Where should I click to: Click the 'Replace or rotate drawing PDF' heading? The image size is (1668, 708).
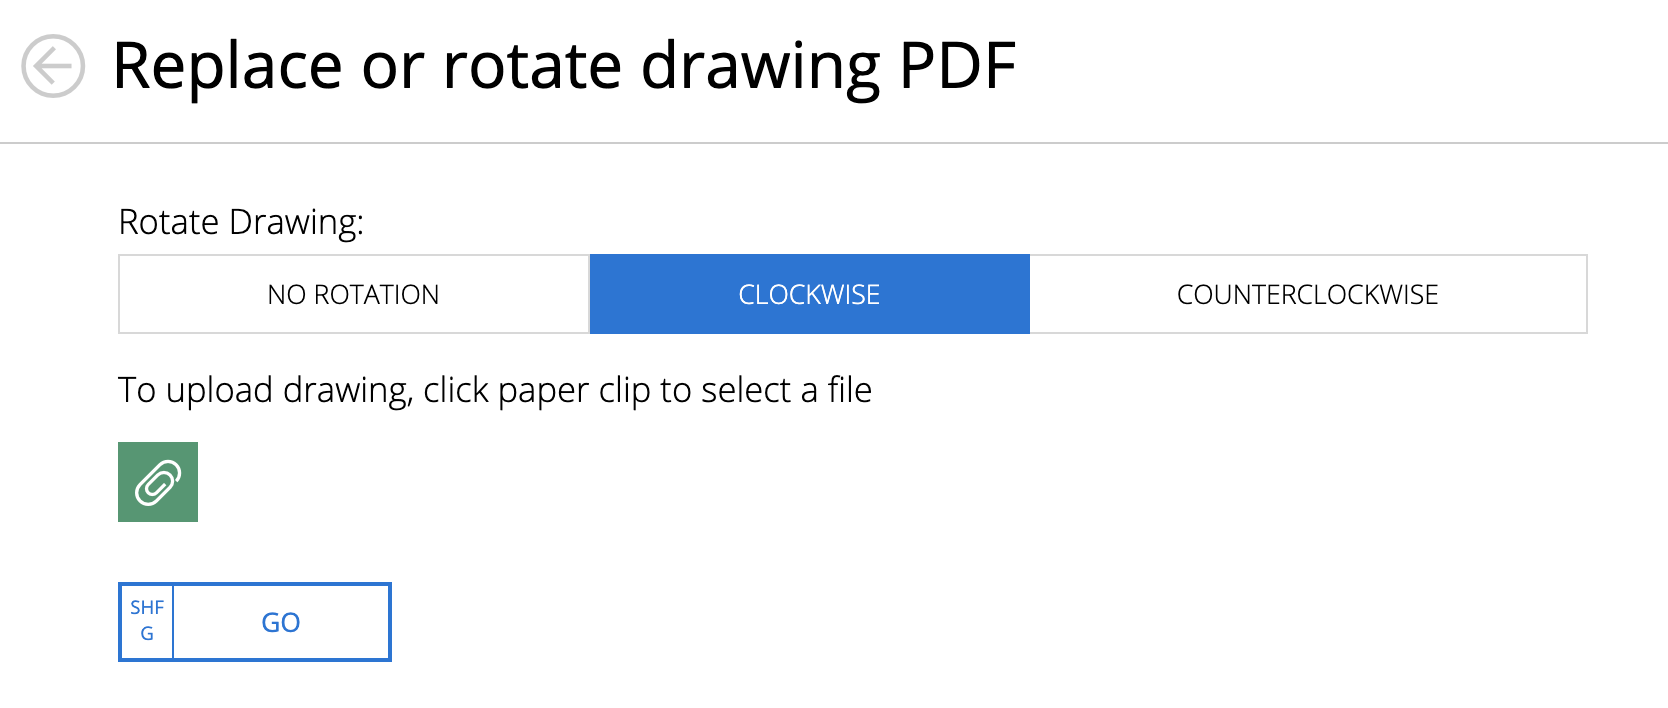coord(564,66)
